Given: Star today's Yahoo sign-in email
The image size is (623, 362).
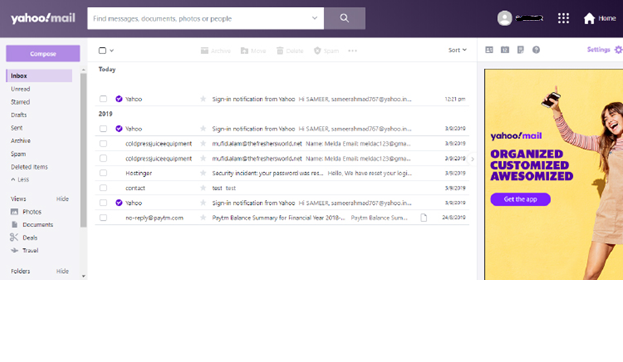Looking at the screenshot, I should click(203, 99).
